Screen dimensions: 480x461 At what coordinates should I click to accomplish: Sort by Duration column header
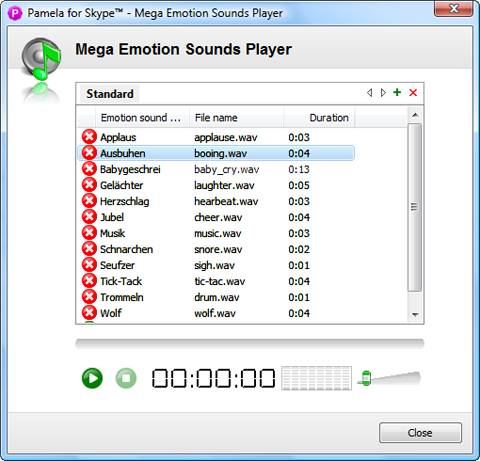click(x=319, y=118)
